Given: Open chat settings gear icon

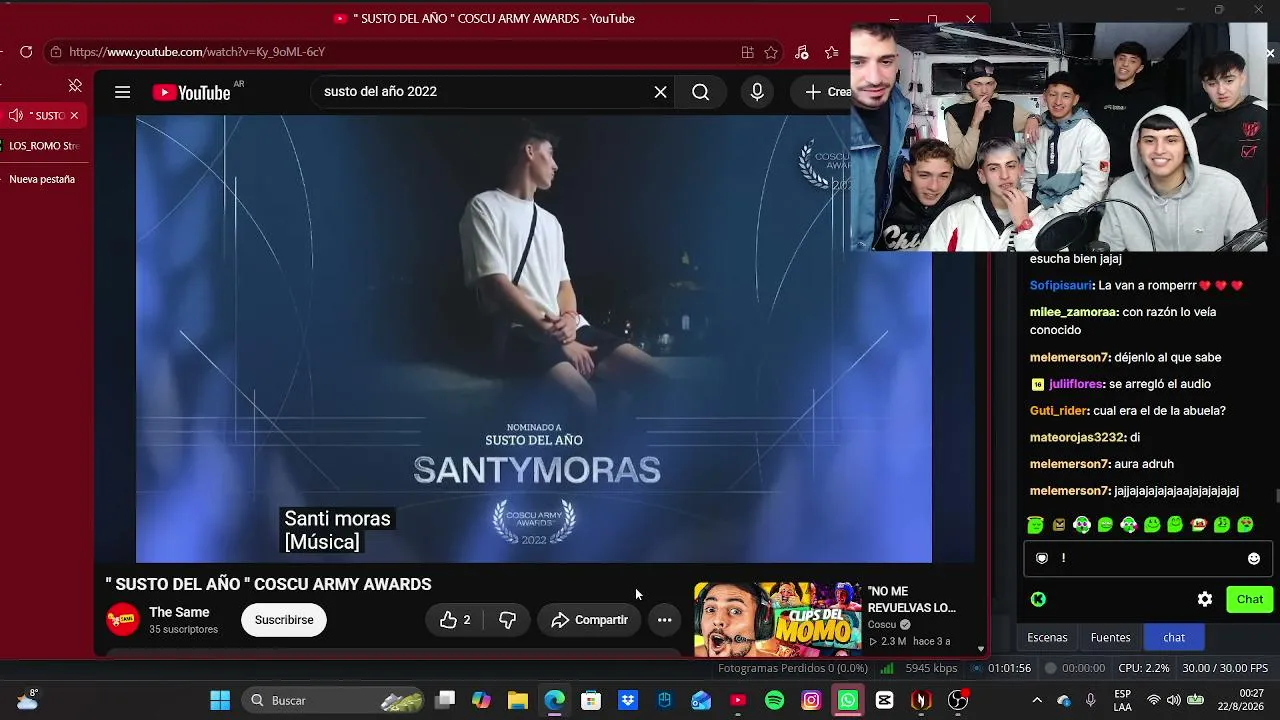Looking at the screenshot, I should point(1205,599).
